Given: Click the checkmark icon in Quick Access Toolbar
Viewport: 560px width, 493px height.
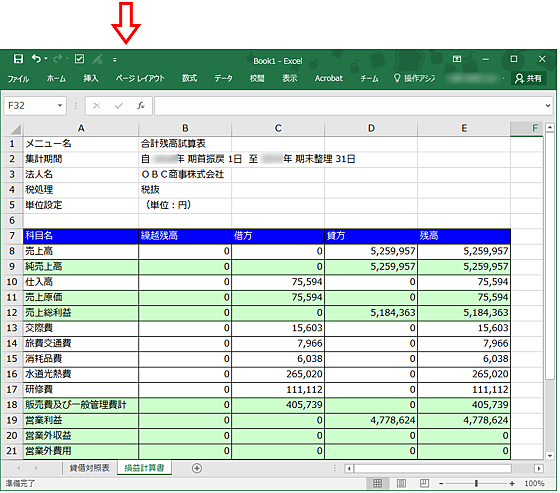Looking at the screenshot, I should click(79, 59).
